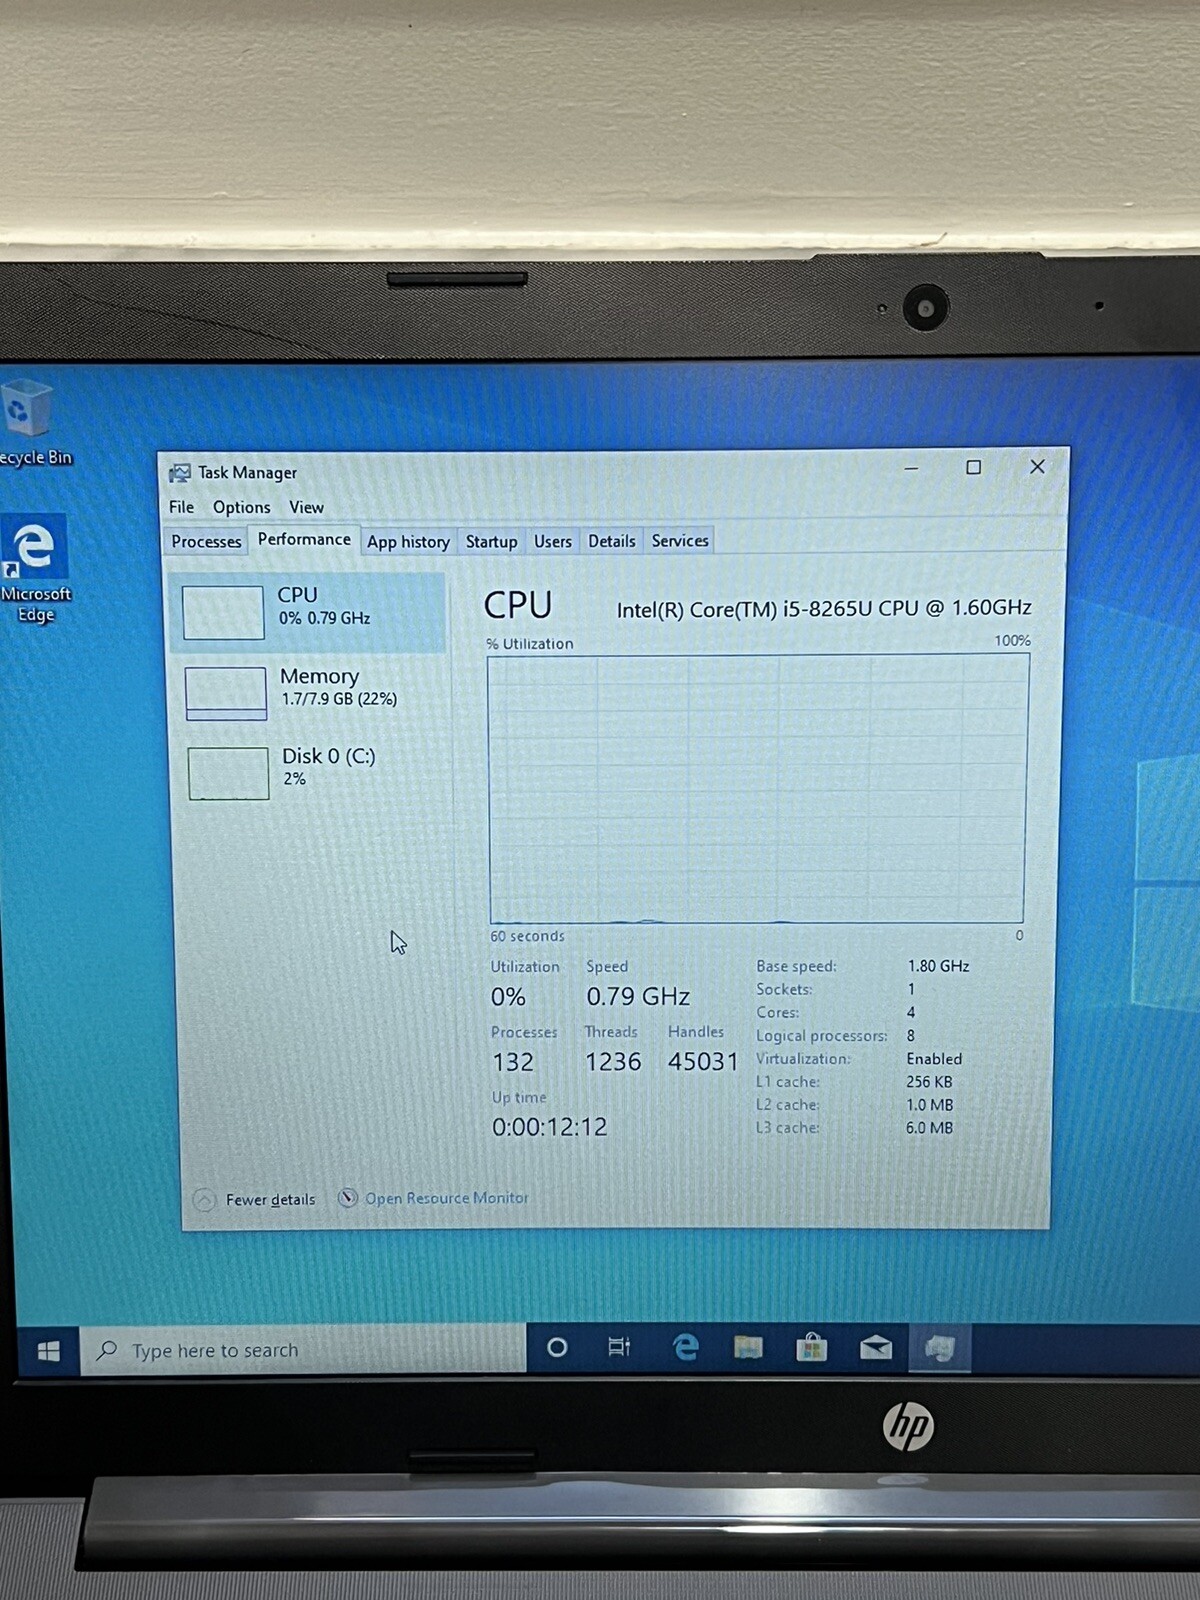Switch to the Services tab

[x=680, y=541]
